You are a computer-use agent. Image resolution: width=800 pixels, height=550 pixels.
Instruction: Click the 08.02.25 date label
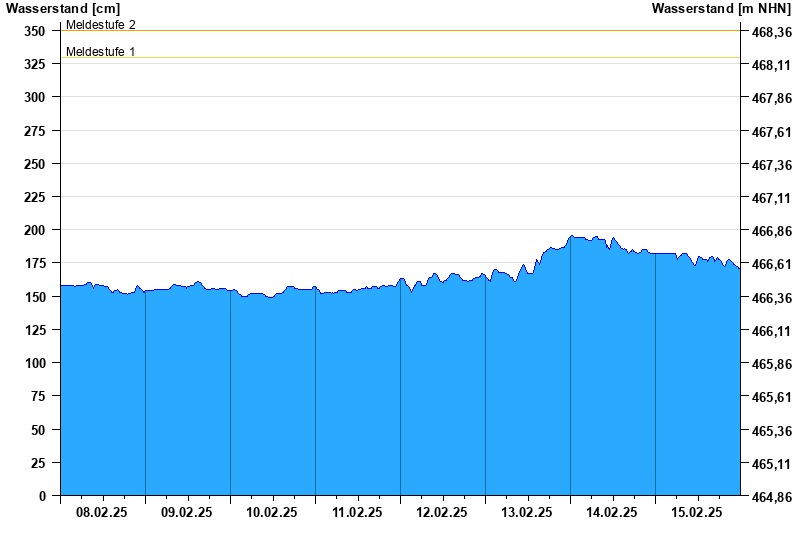[102, 512]
